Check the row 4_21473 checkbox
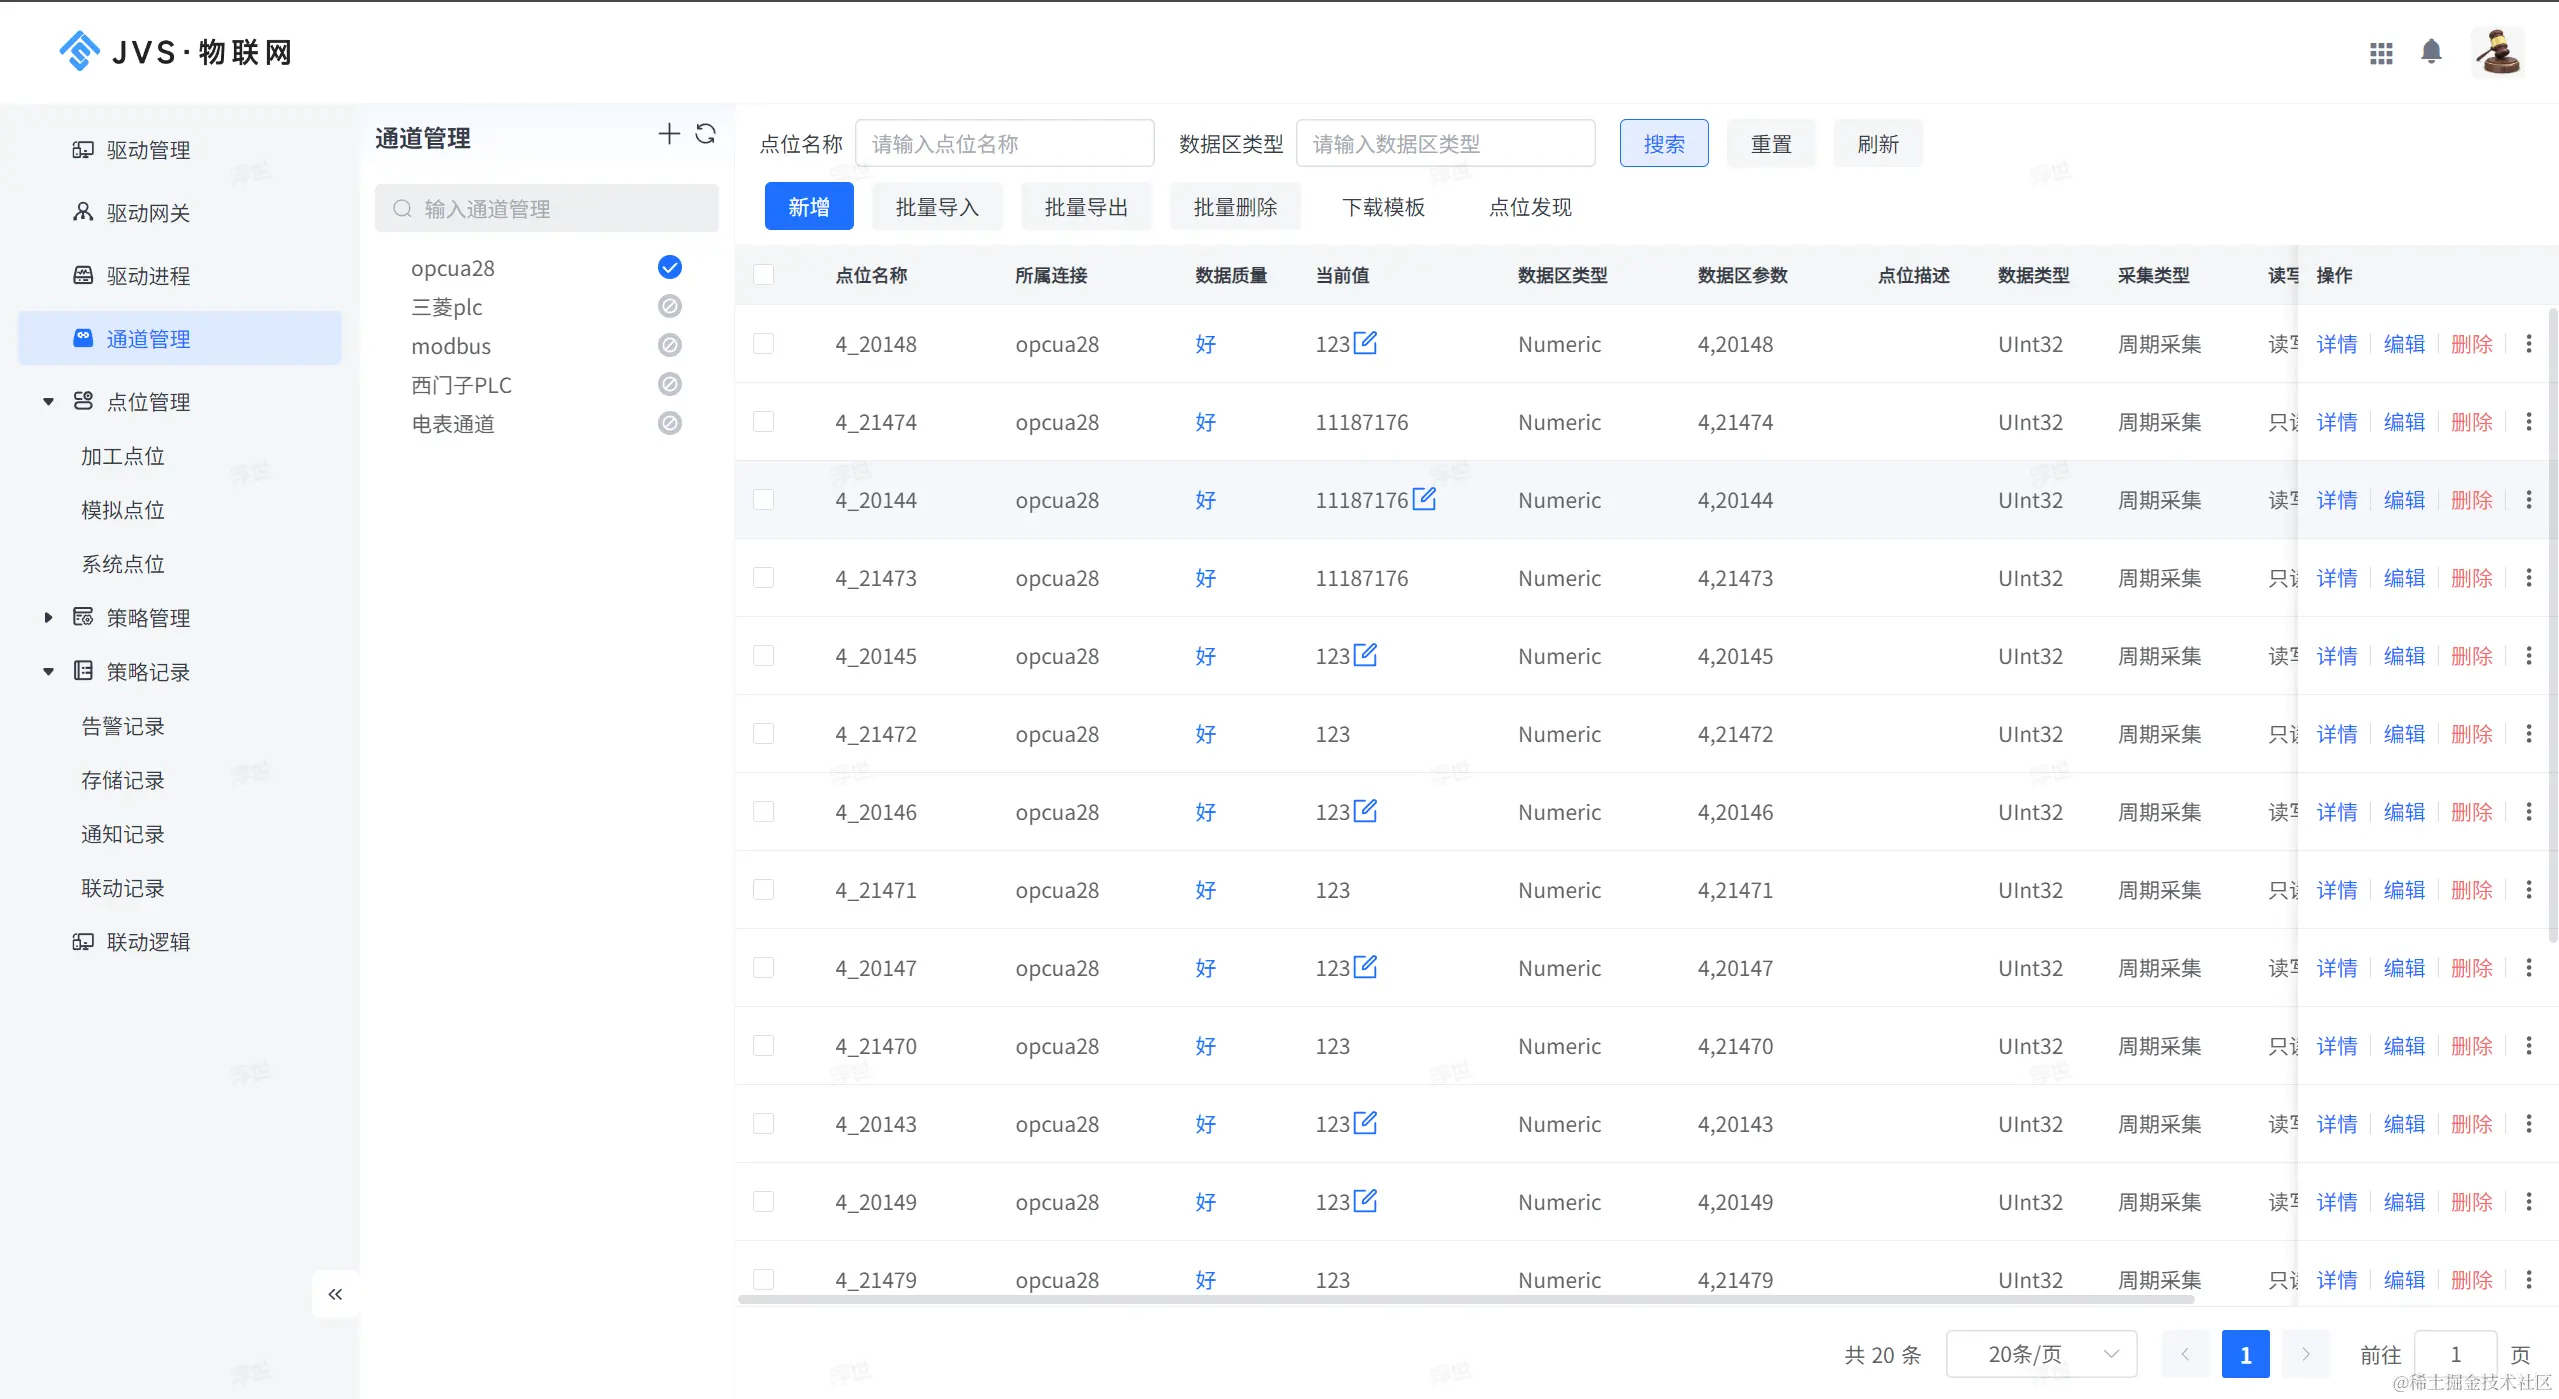 pos(763,578)
